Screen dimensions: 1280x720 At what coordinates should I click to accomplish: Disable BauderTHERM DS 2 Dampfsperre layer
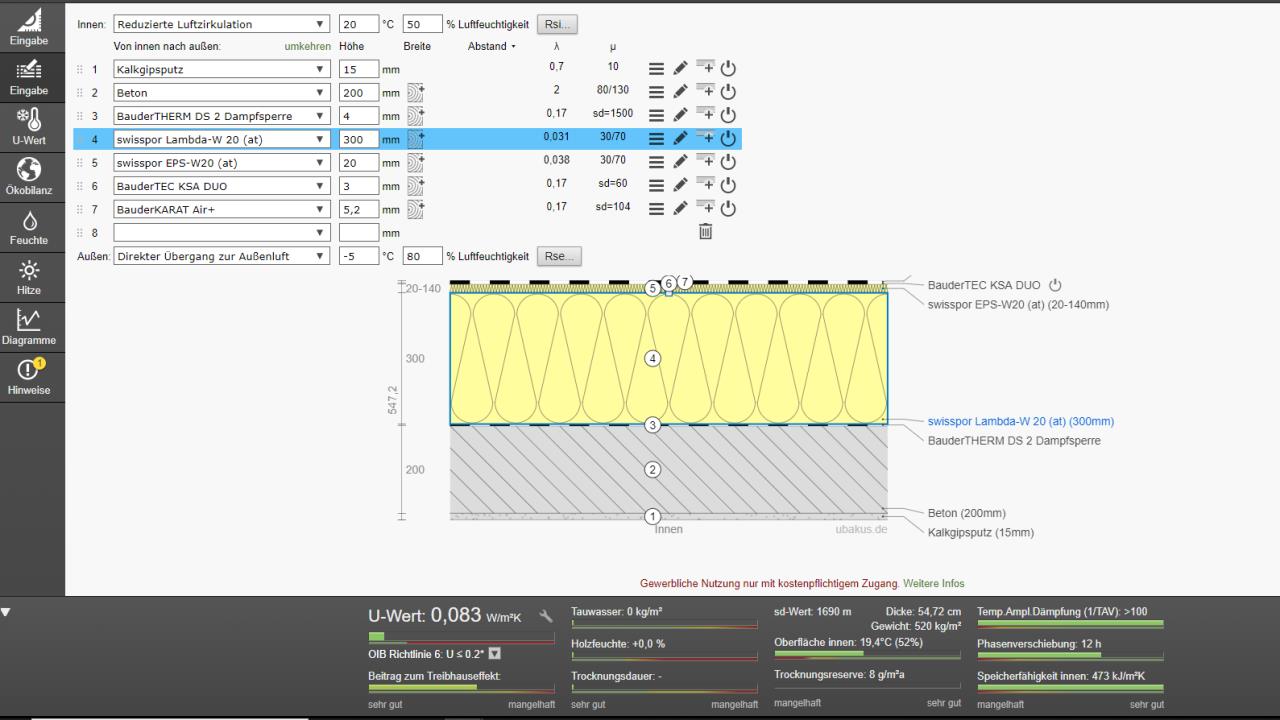point(728,115)
